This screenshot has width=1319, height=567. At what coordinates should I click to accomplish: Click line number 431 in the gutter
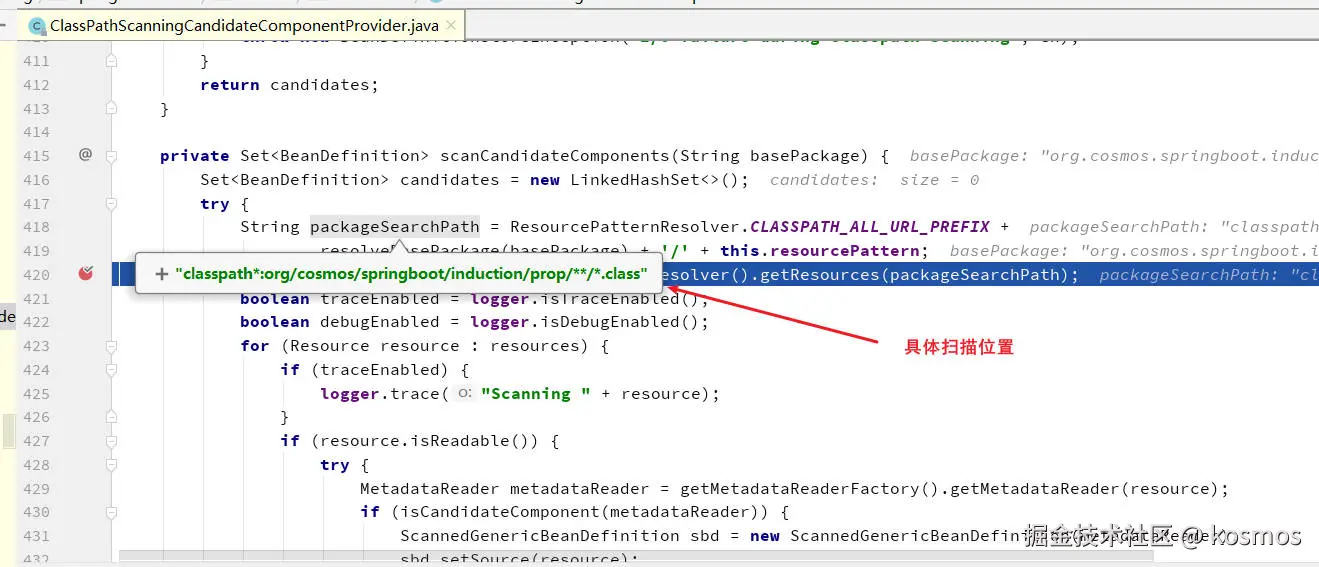(36, 536)
